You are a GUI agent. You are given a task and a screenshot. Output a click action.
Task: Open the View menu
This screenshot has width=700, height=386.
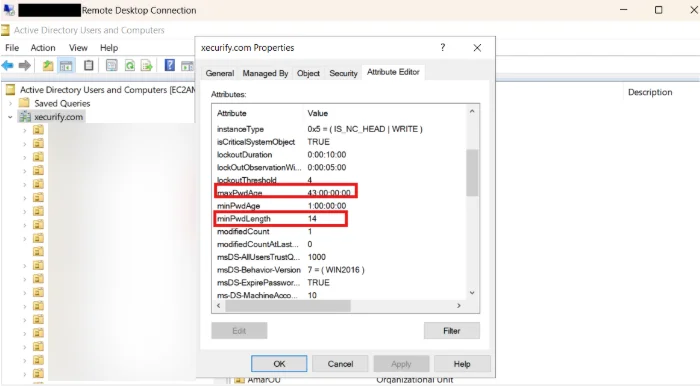[78, 48]
